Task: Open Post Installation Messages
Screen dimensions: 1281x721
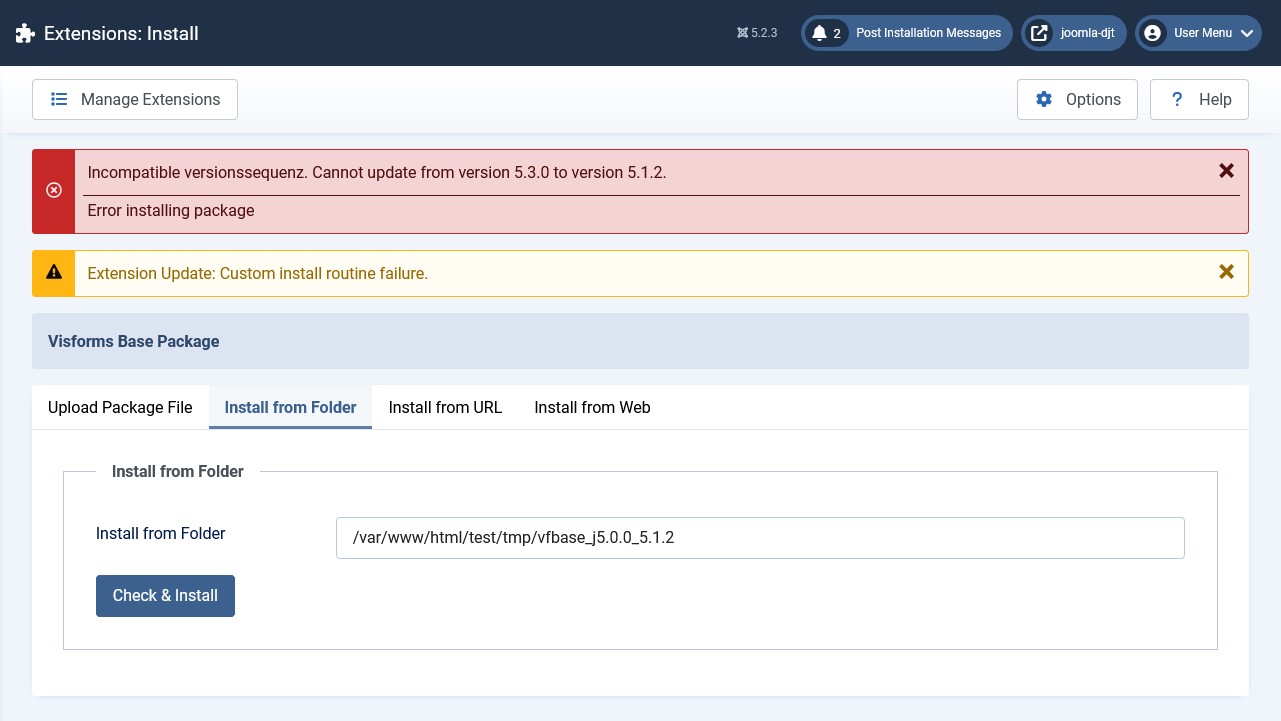Action: (x=928, y=32)
